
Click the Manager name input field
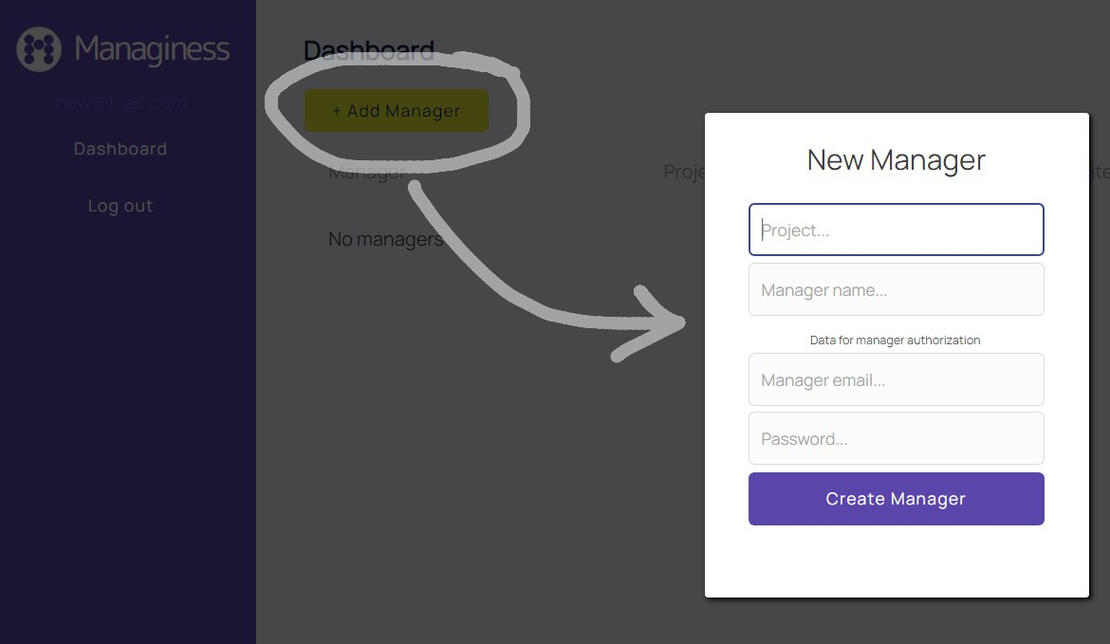(896, 289)
